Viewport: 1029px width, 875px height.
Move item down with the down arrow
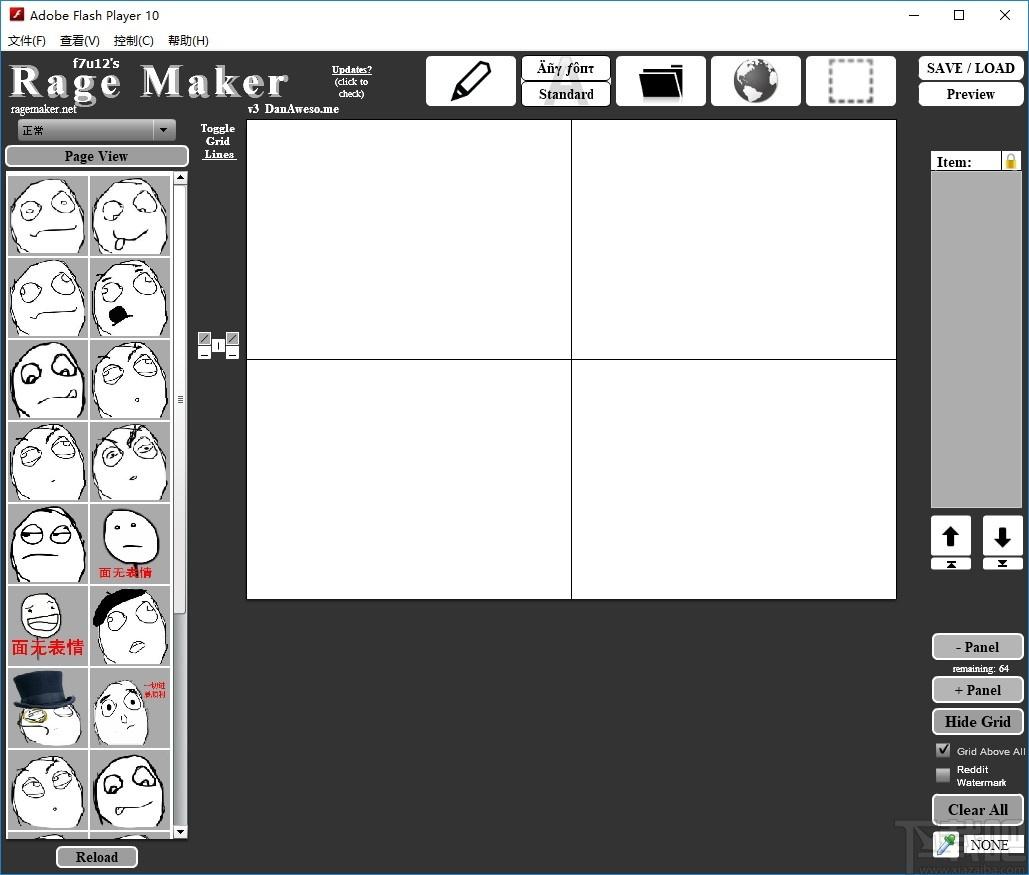[x=1002, y=536]
